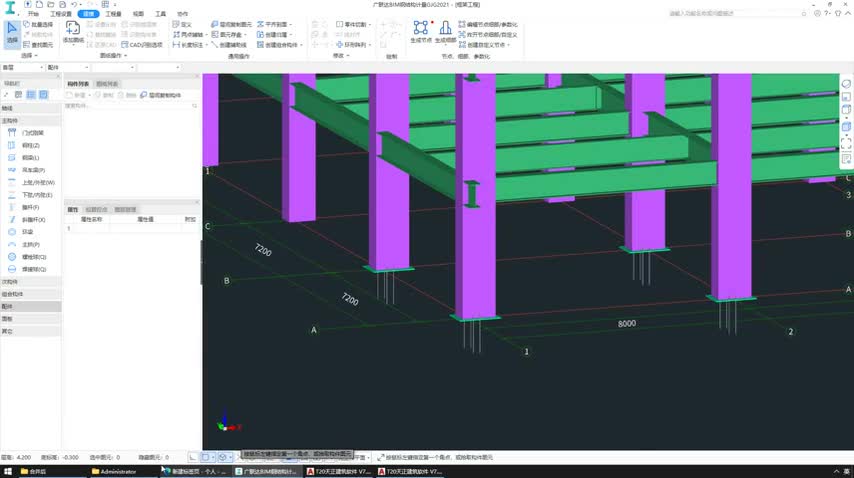The width and height of the screenshot is (854, 478).
Task: Select 门式刚架 in the component navigator
Action: click(x=26, y=133)
